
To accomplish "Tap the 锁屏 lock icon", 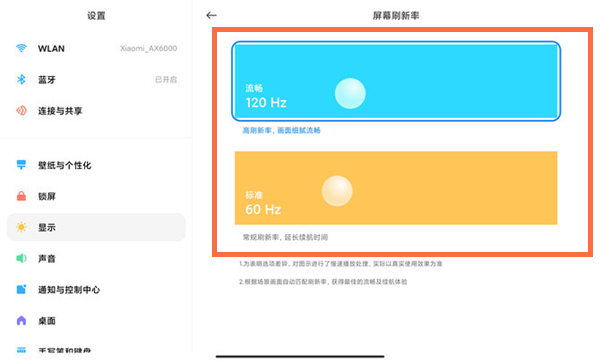I will [21, 196].
